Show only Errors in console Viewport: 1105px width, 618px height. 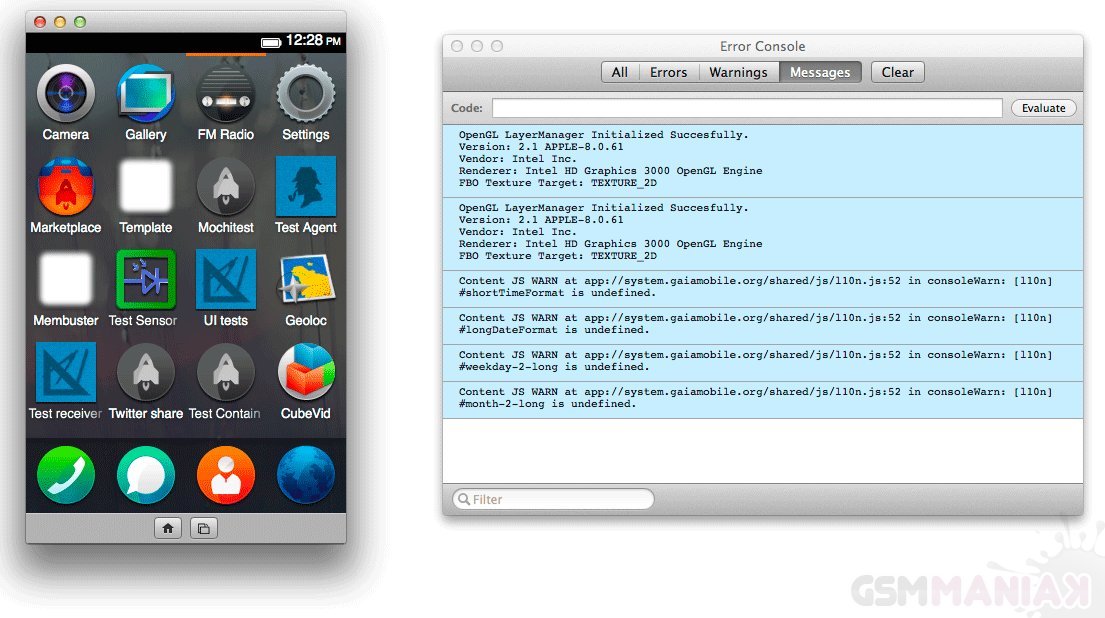(x=668, y=72)
